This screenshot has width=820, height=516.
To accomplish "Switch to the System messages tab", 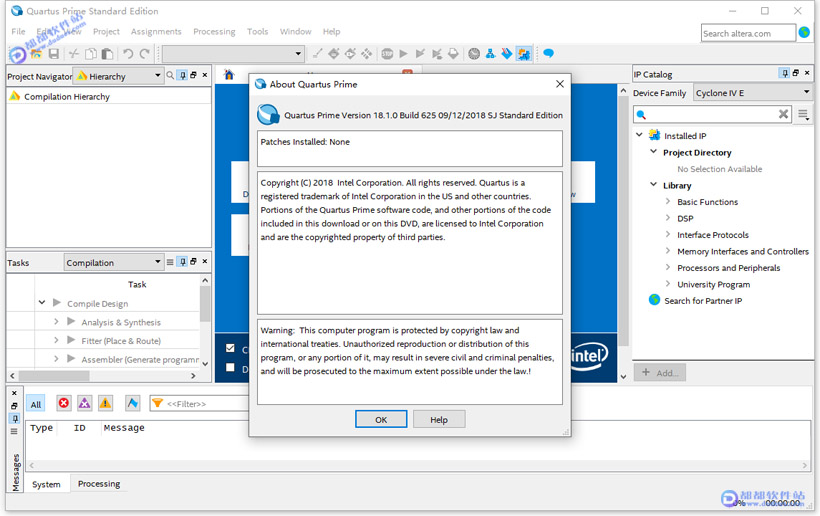I will point(46,484).
